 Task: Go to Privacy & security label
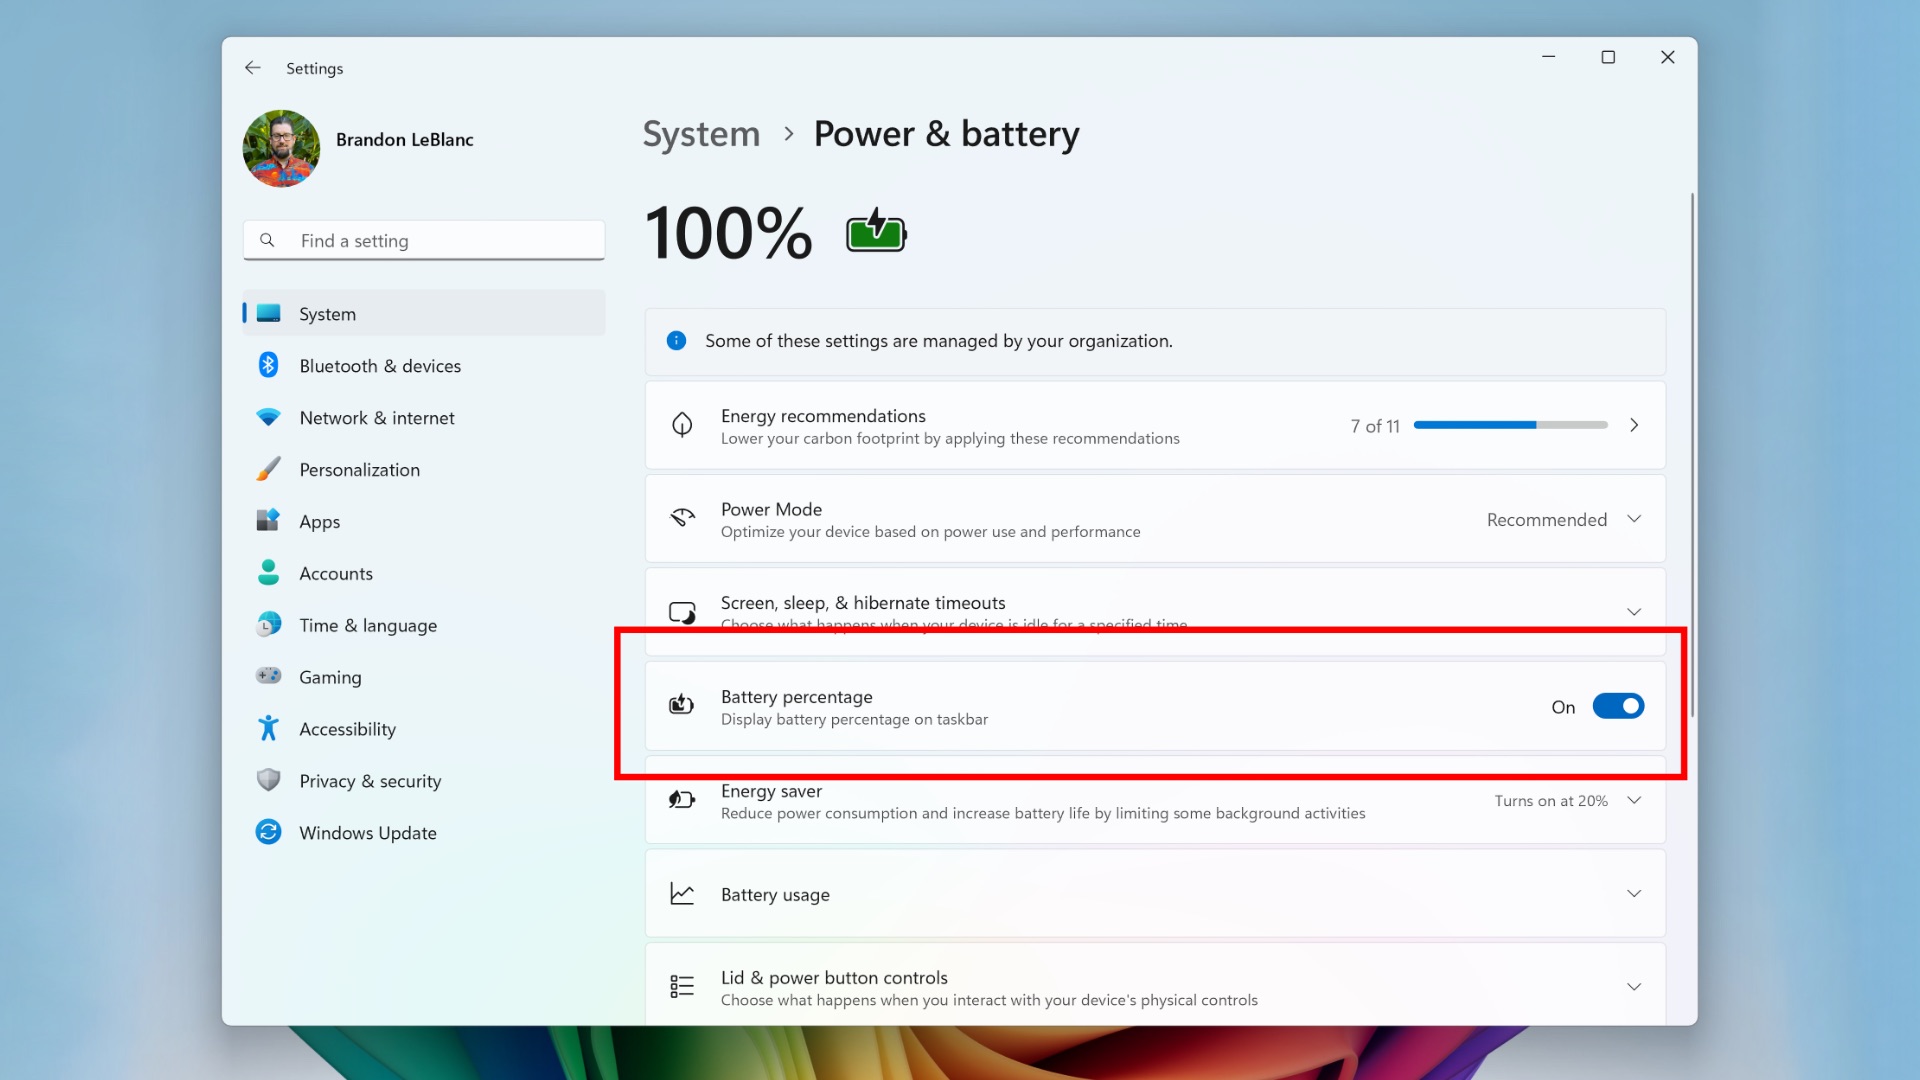370,781
